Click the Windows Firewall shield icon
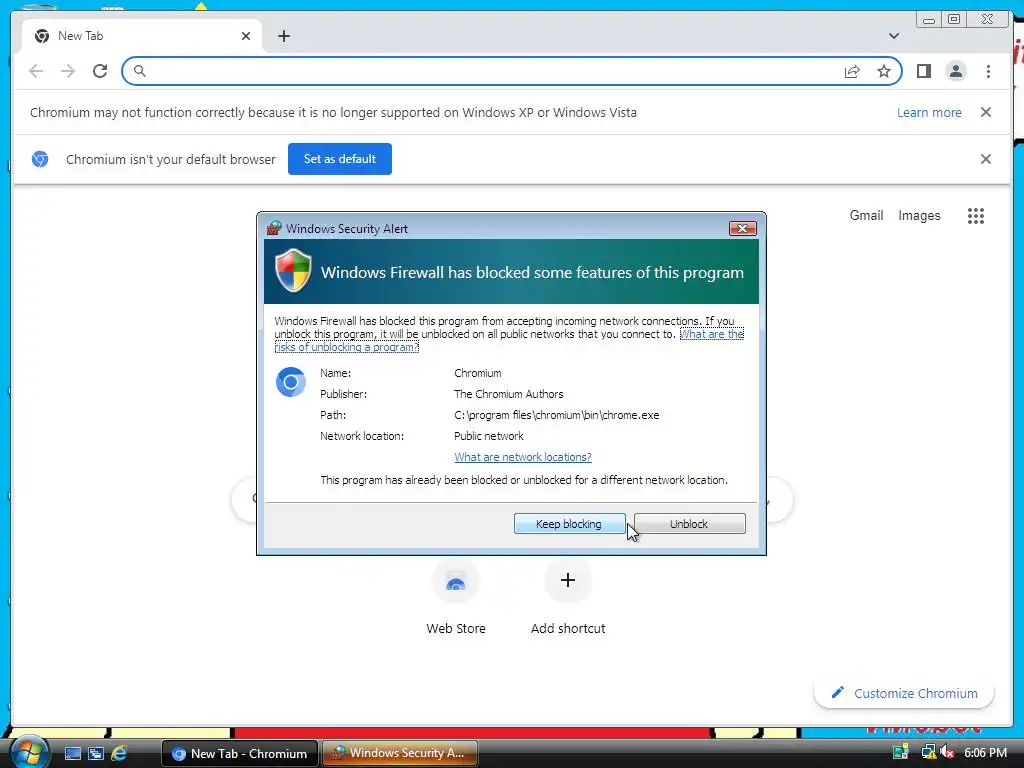Screen dimensions: 1024x768 point(293,270)
